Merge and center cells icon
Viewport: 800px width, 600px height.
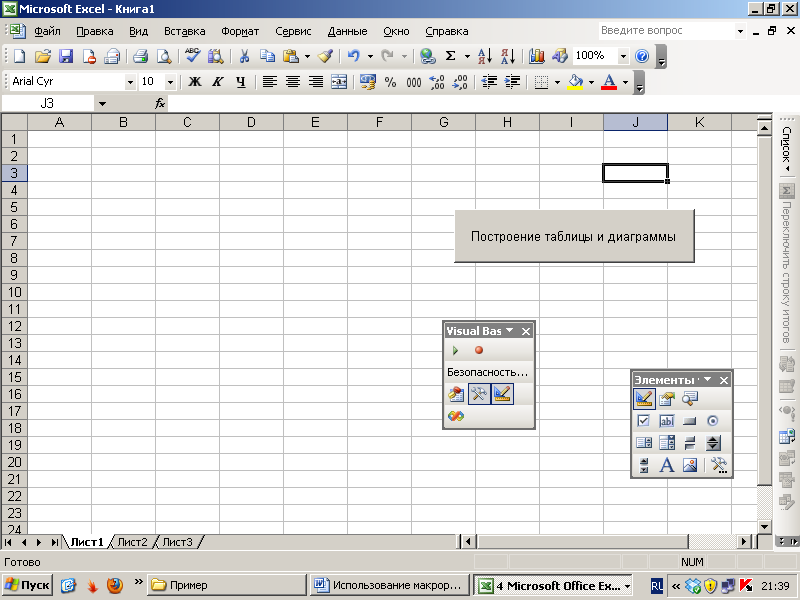(x=339, y=82)
